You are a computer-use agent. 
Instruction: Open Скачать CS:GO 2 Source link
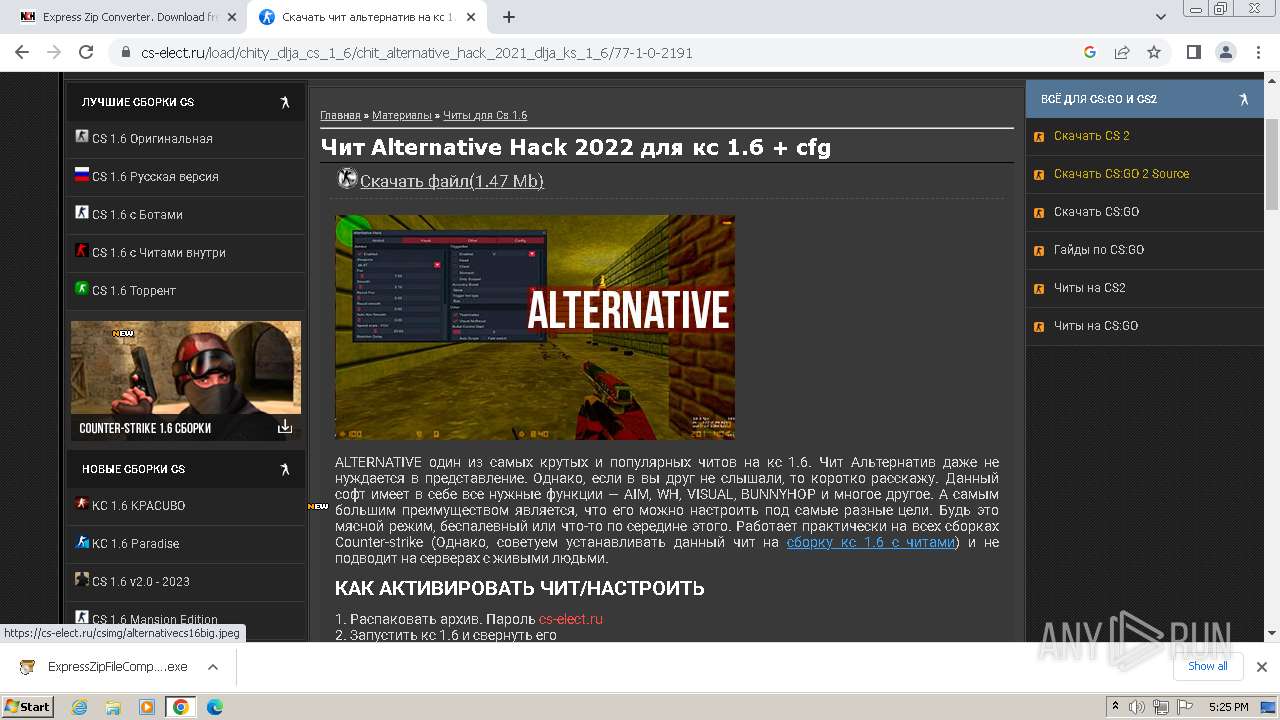click(x=1122, y=174)
